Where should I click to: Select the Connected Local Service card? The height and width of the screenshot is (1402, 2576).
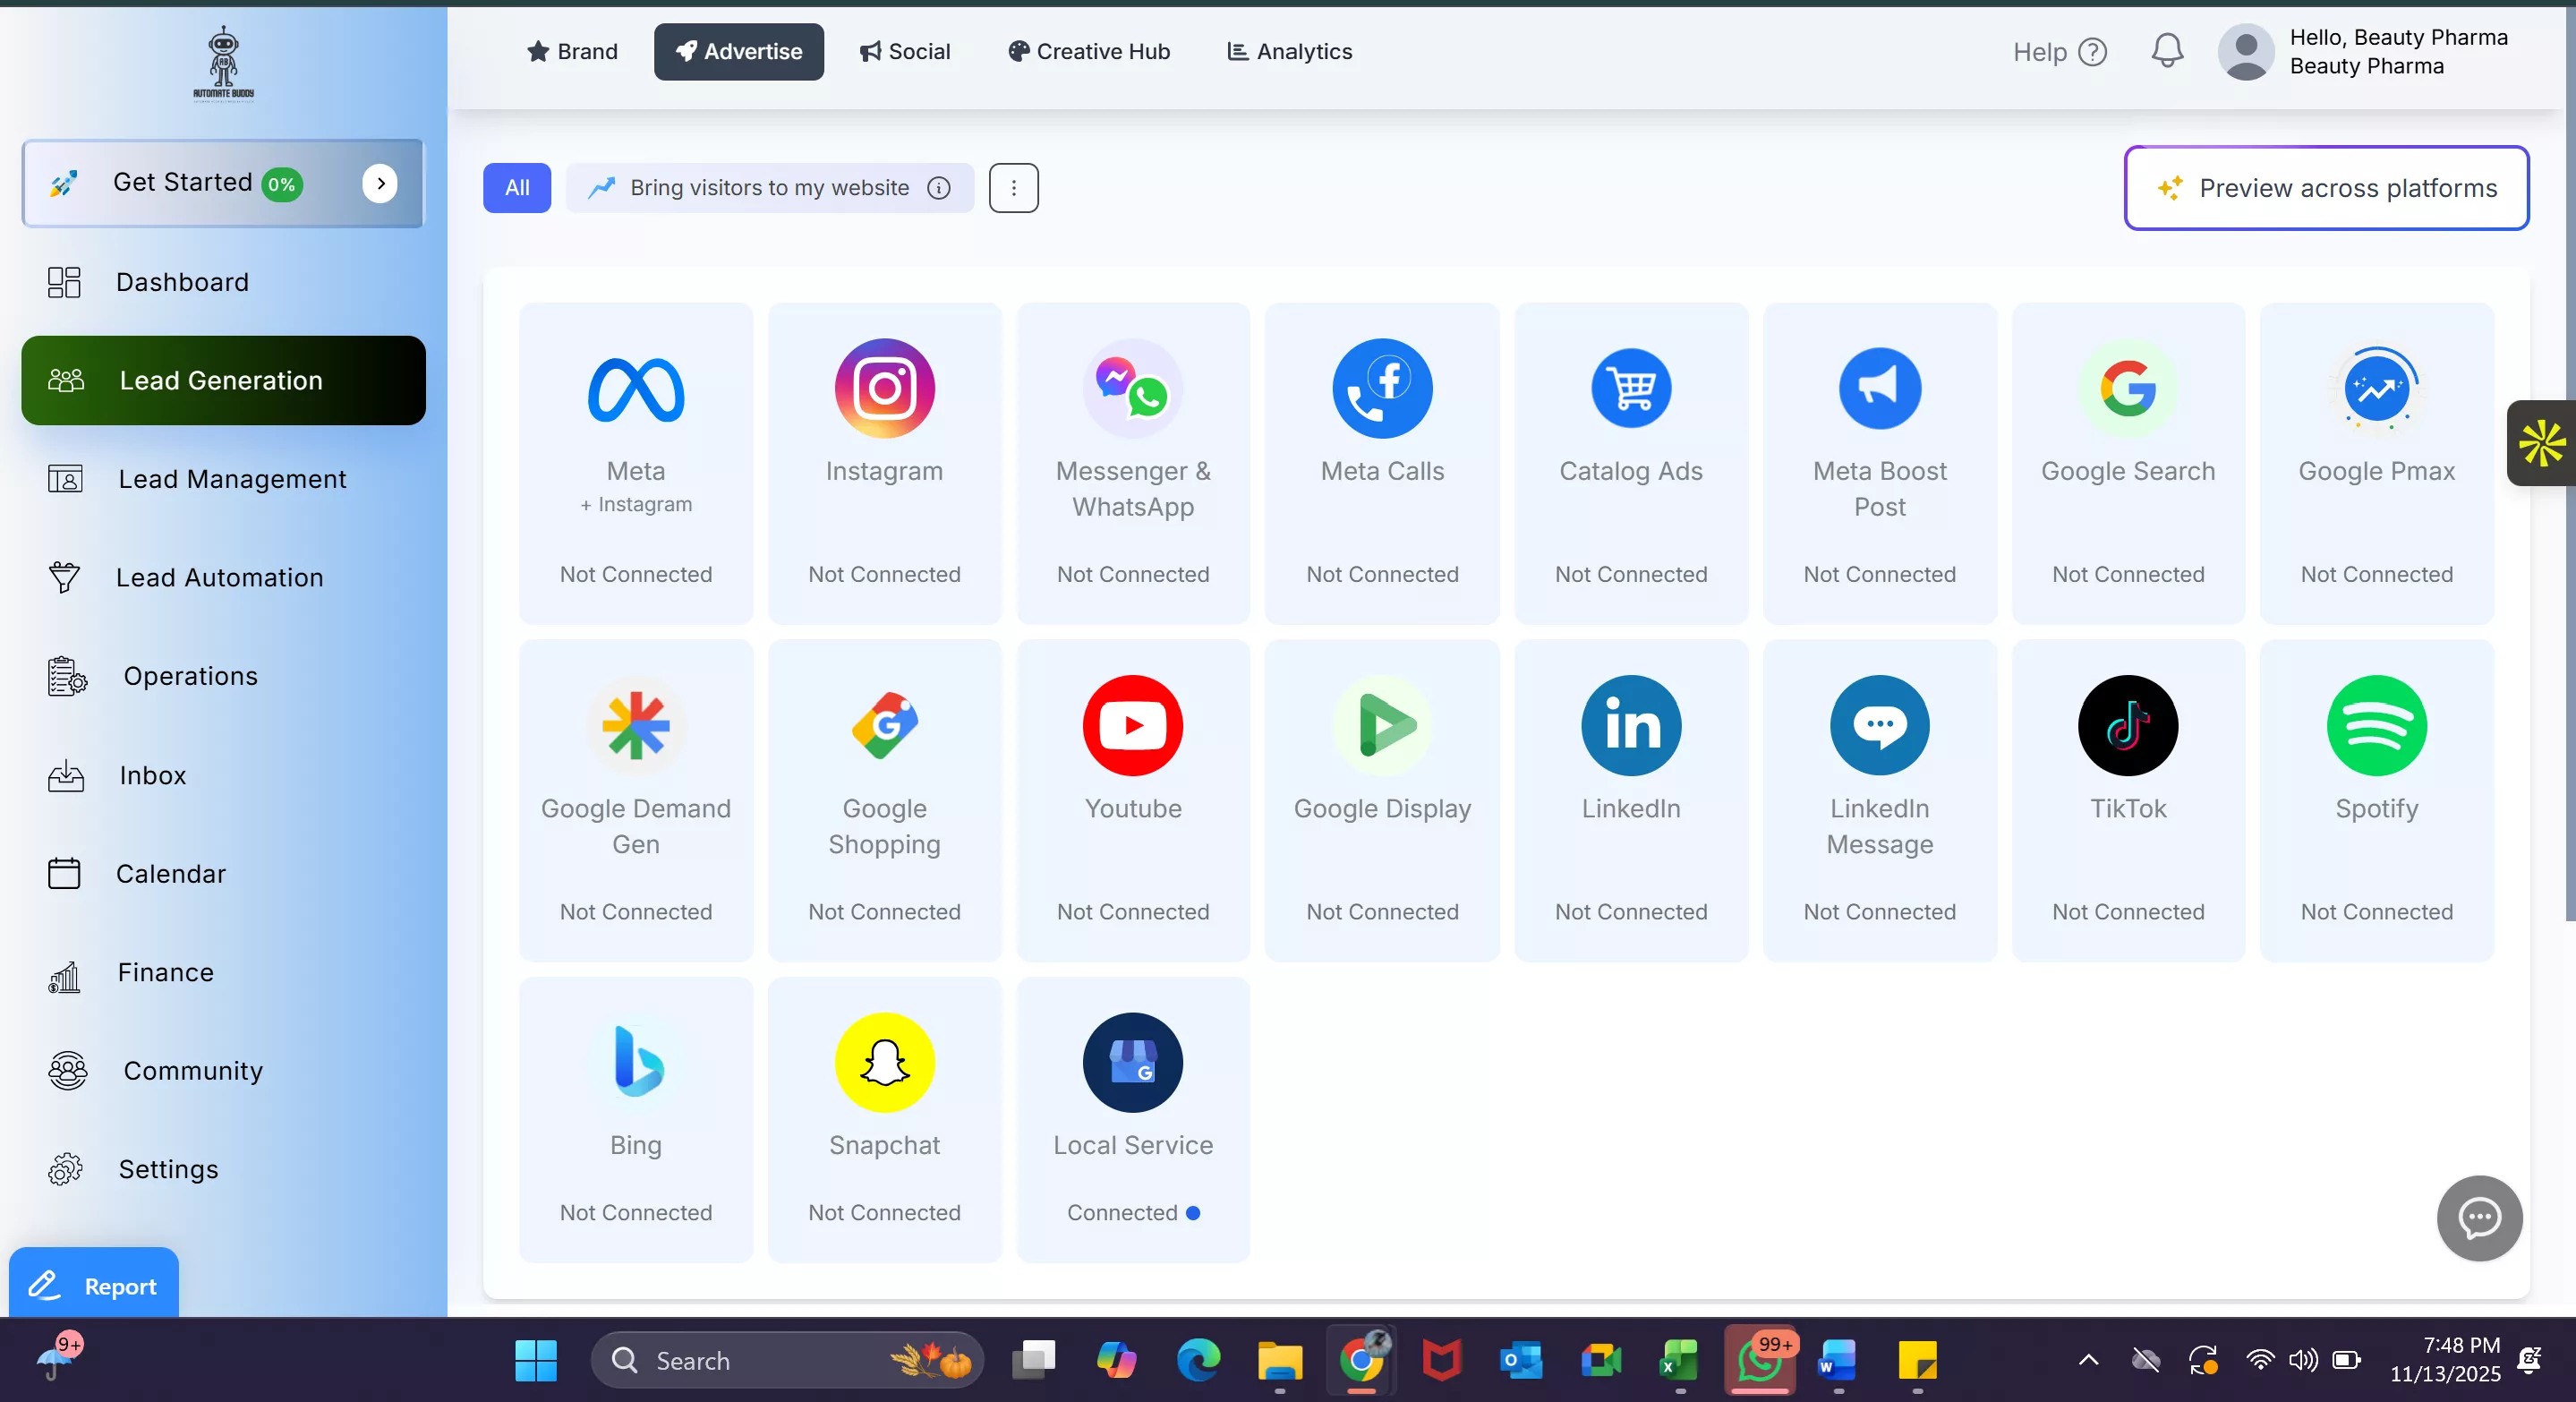click(1132, 1118)
